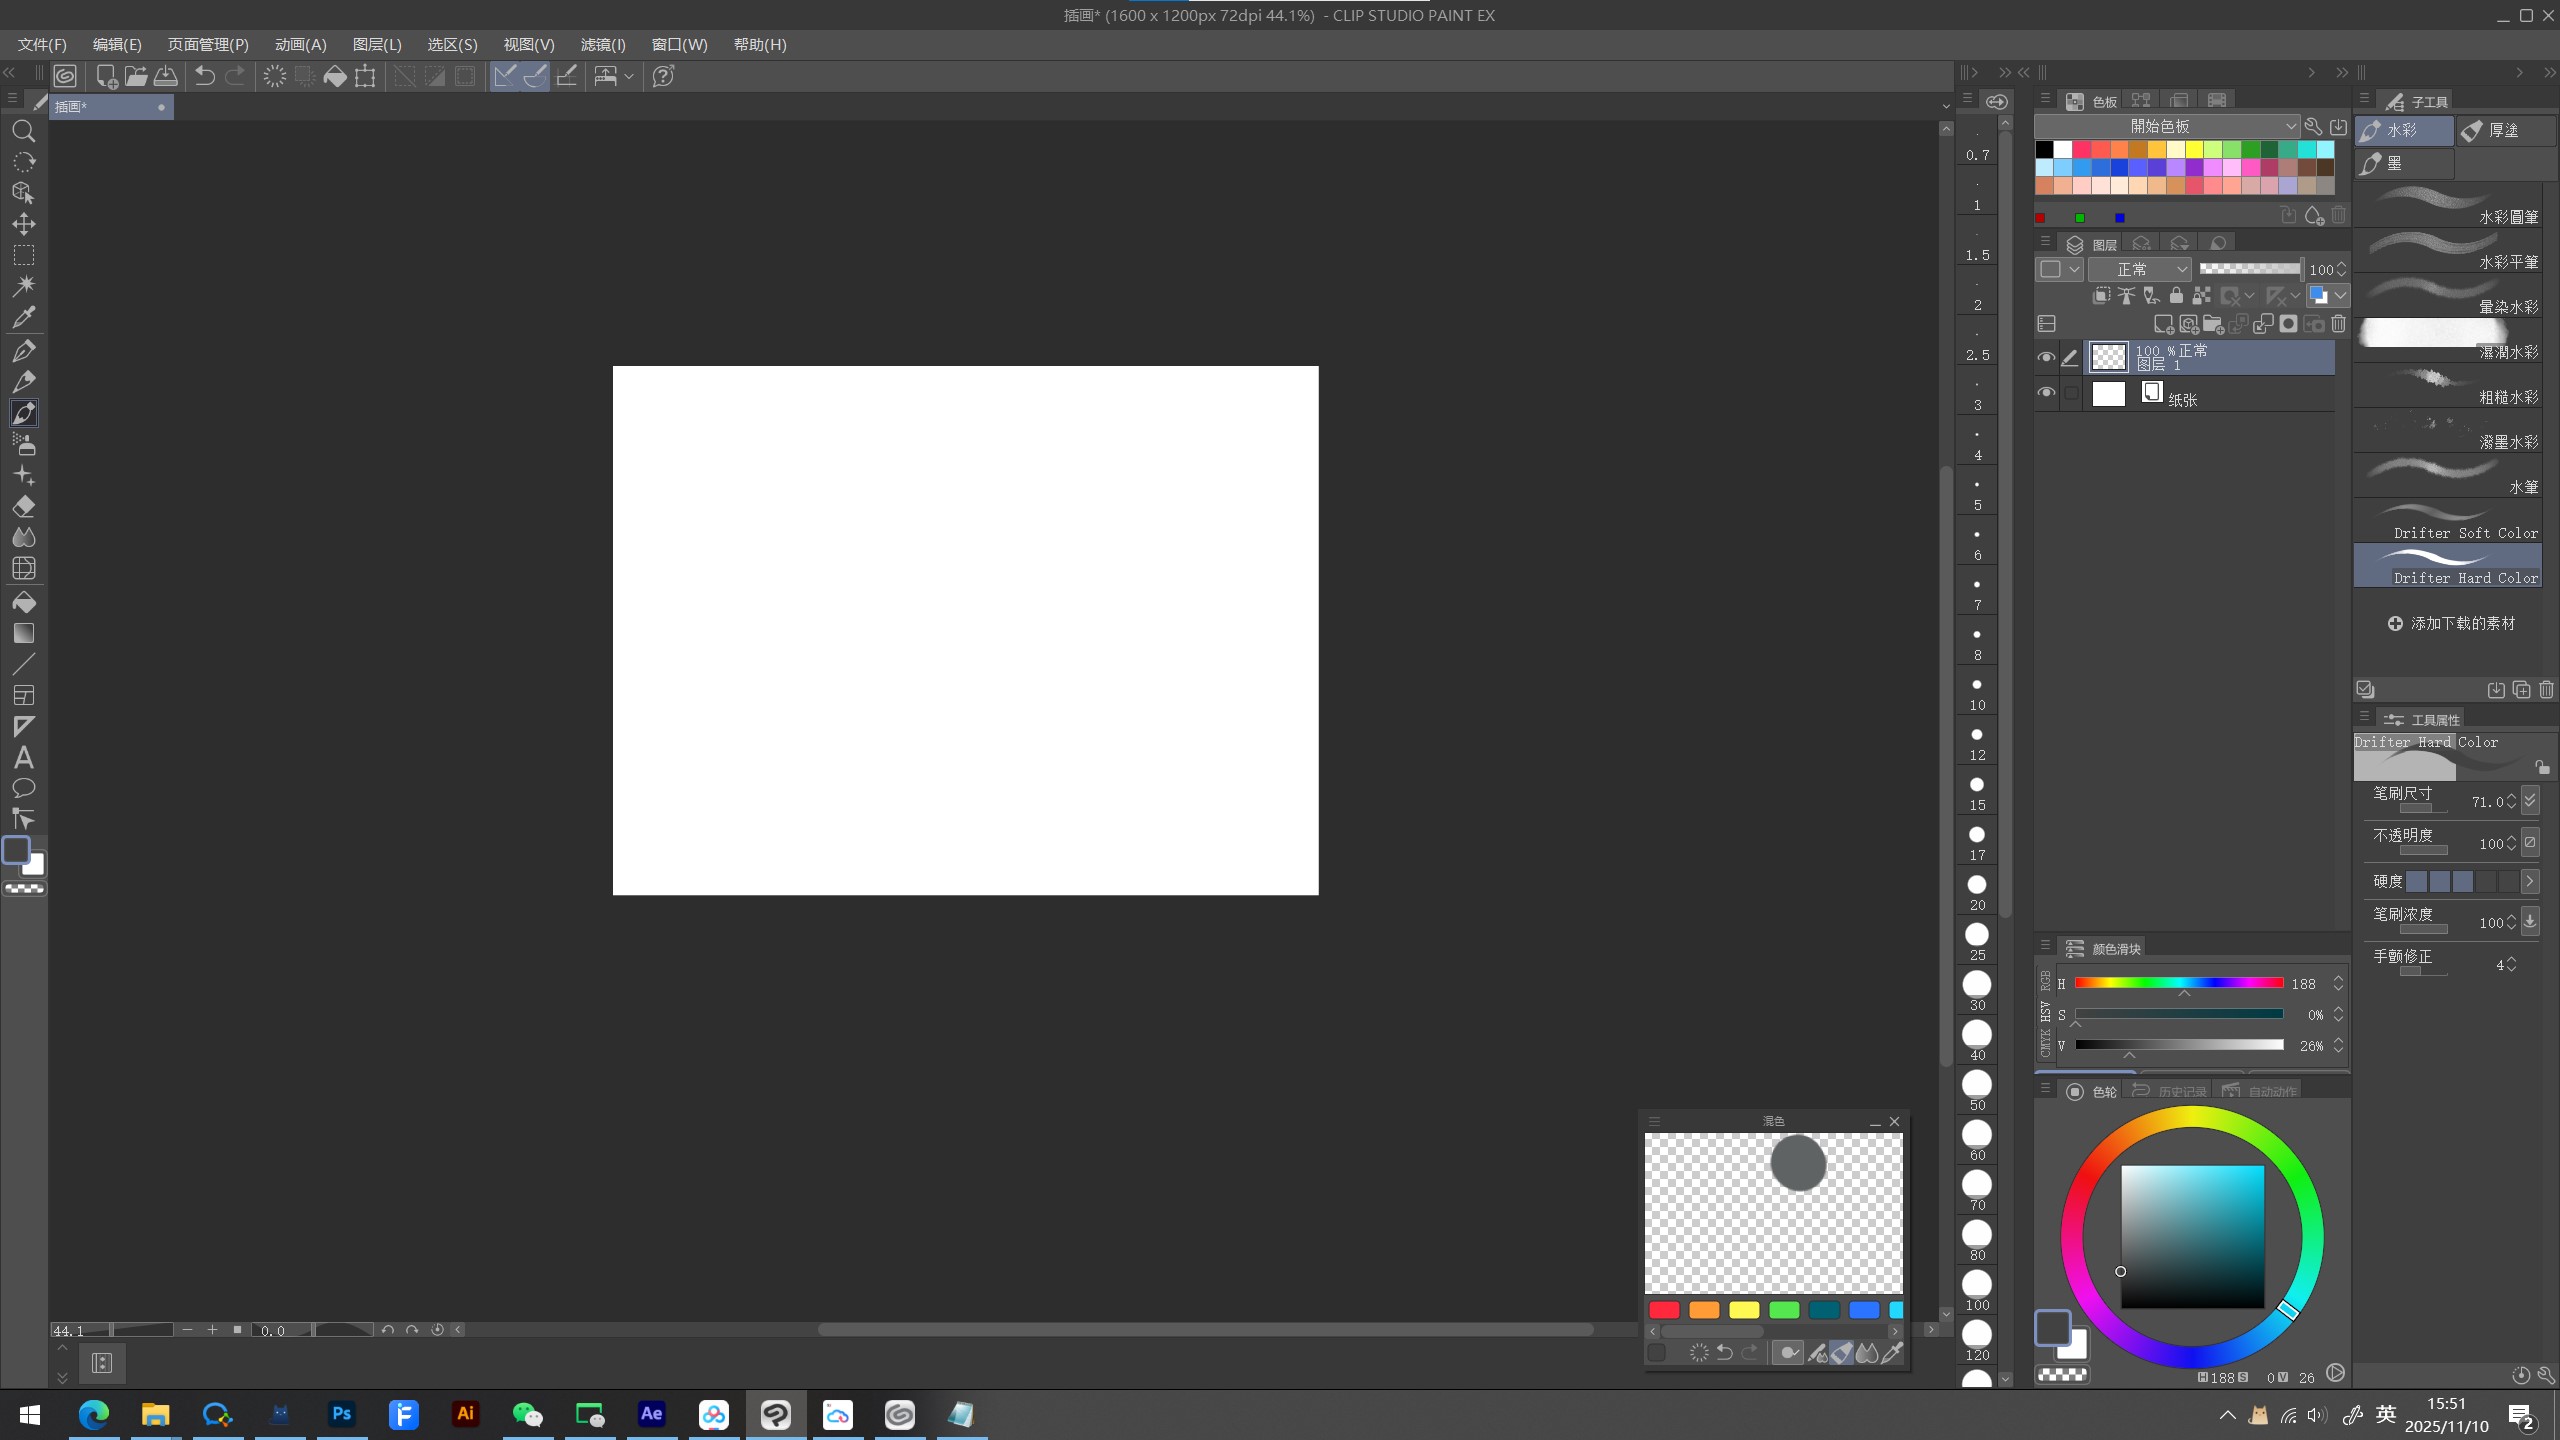Click 添加下载的素材 button
This screenshot has width=2560, height=1440.
[2450, 623]
